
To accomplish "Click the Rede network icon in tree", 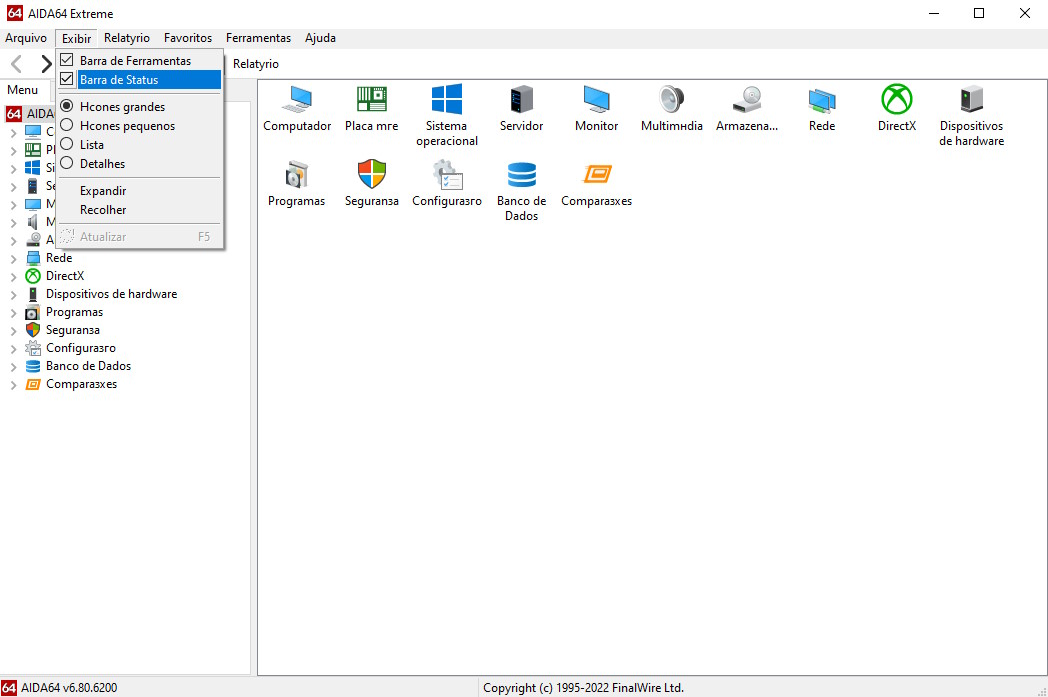I will pos(33,258).
